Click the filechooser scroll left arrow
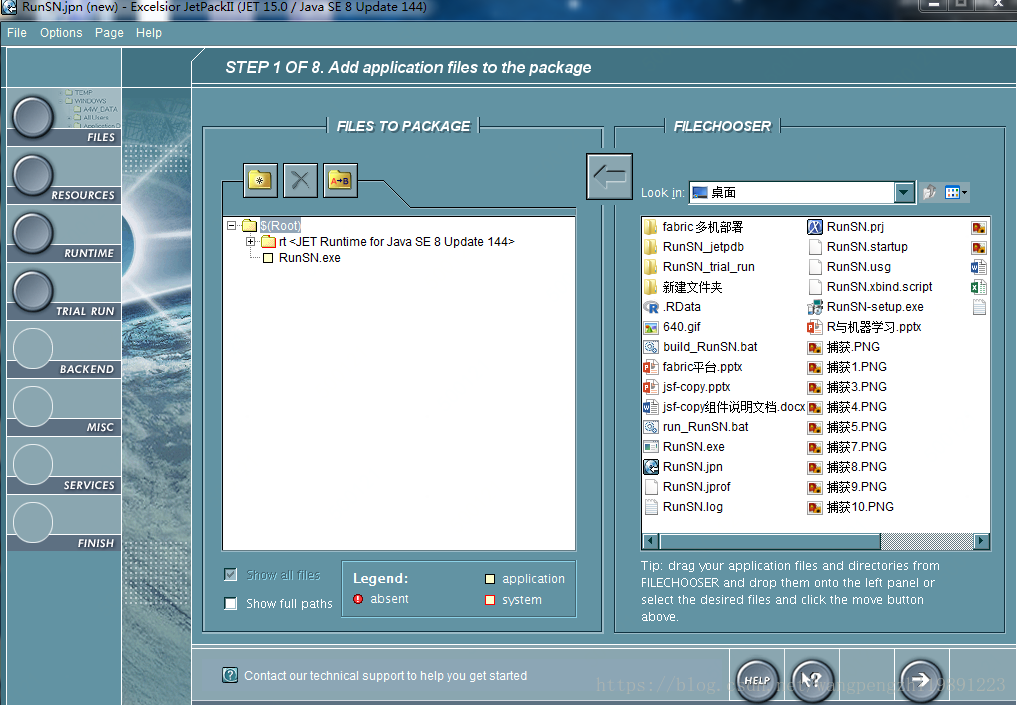Screen dimensions: 1017x705 [x=651, y=541]
